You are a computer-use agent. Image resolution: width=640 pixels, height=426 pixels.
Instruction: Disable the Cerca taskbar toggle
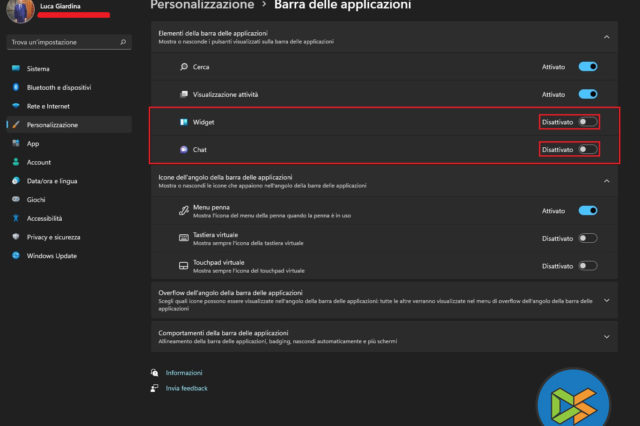(x=588, y=67)
